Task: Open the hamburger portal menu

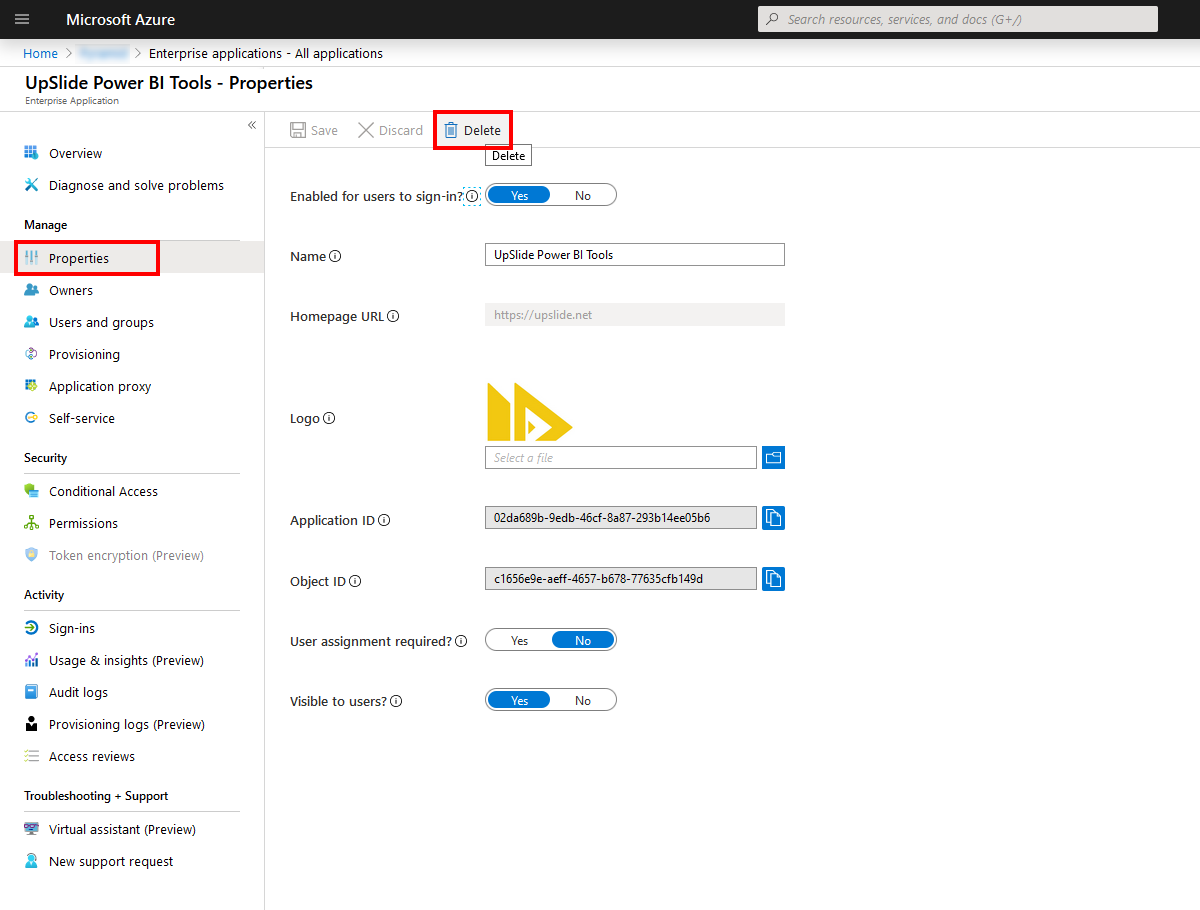Action: pos(22,19)
